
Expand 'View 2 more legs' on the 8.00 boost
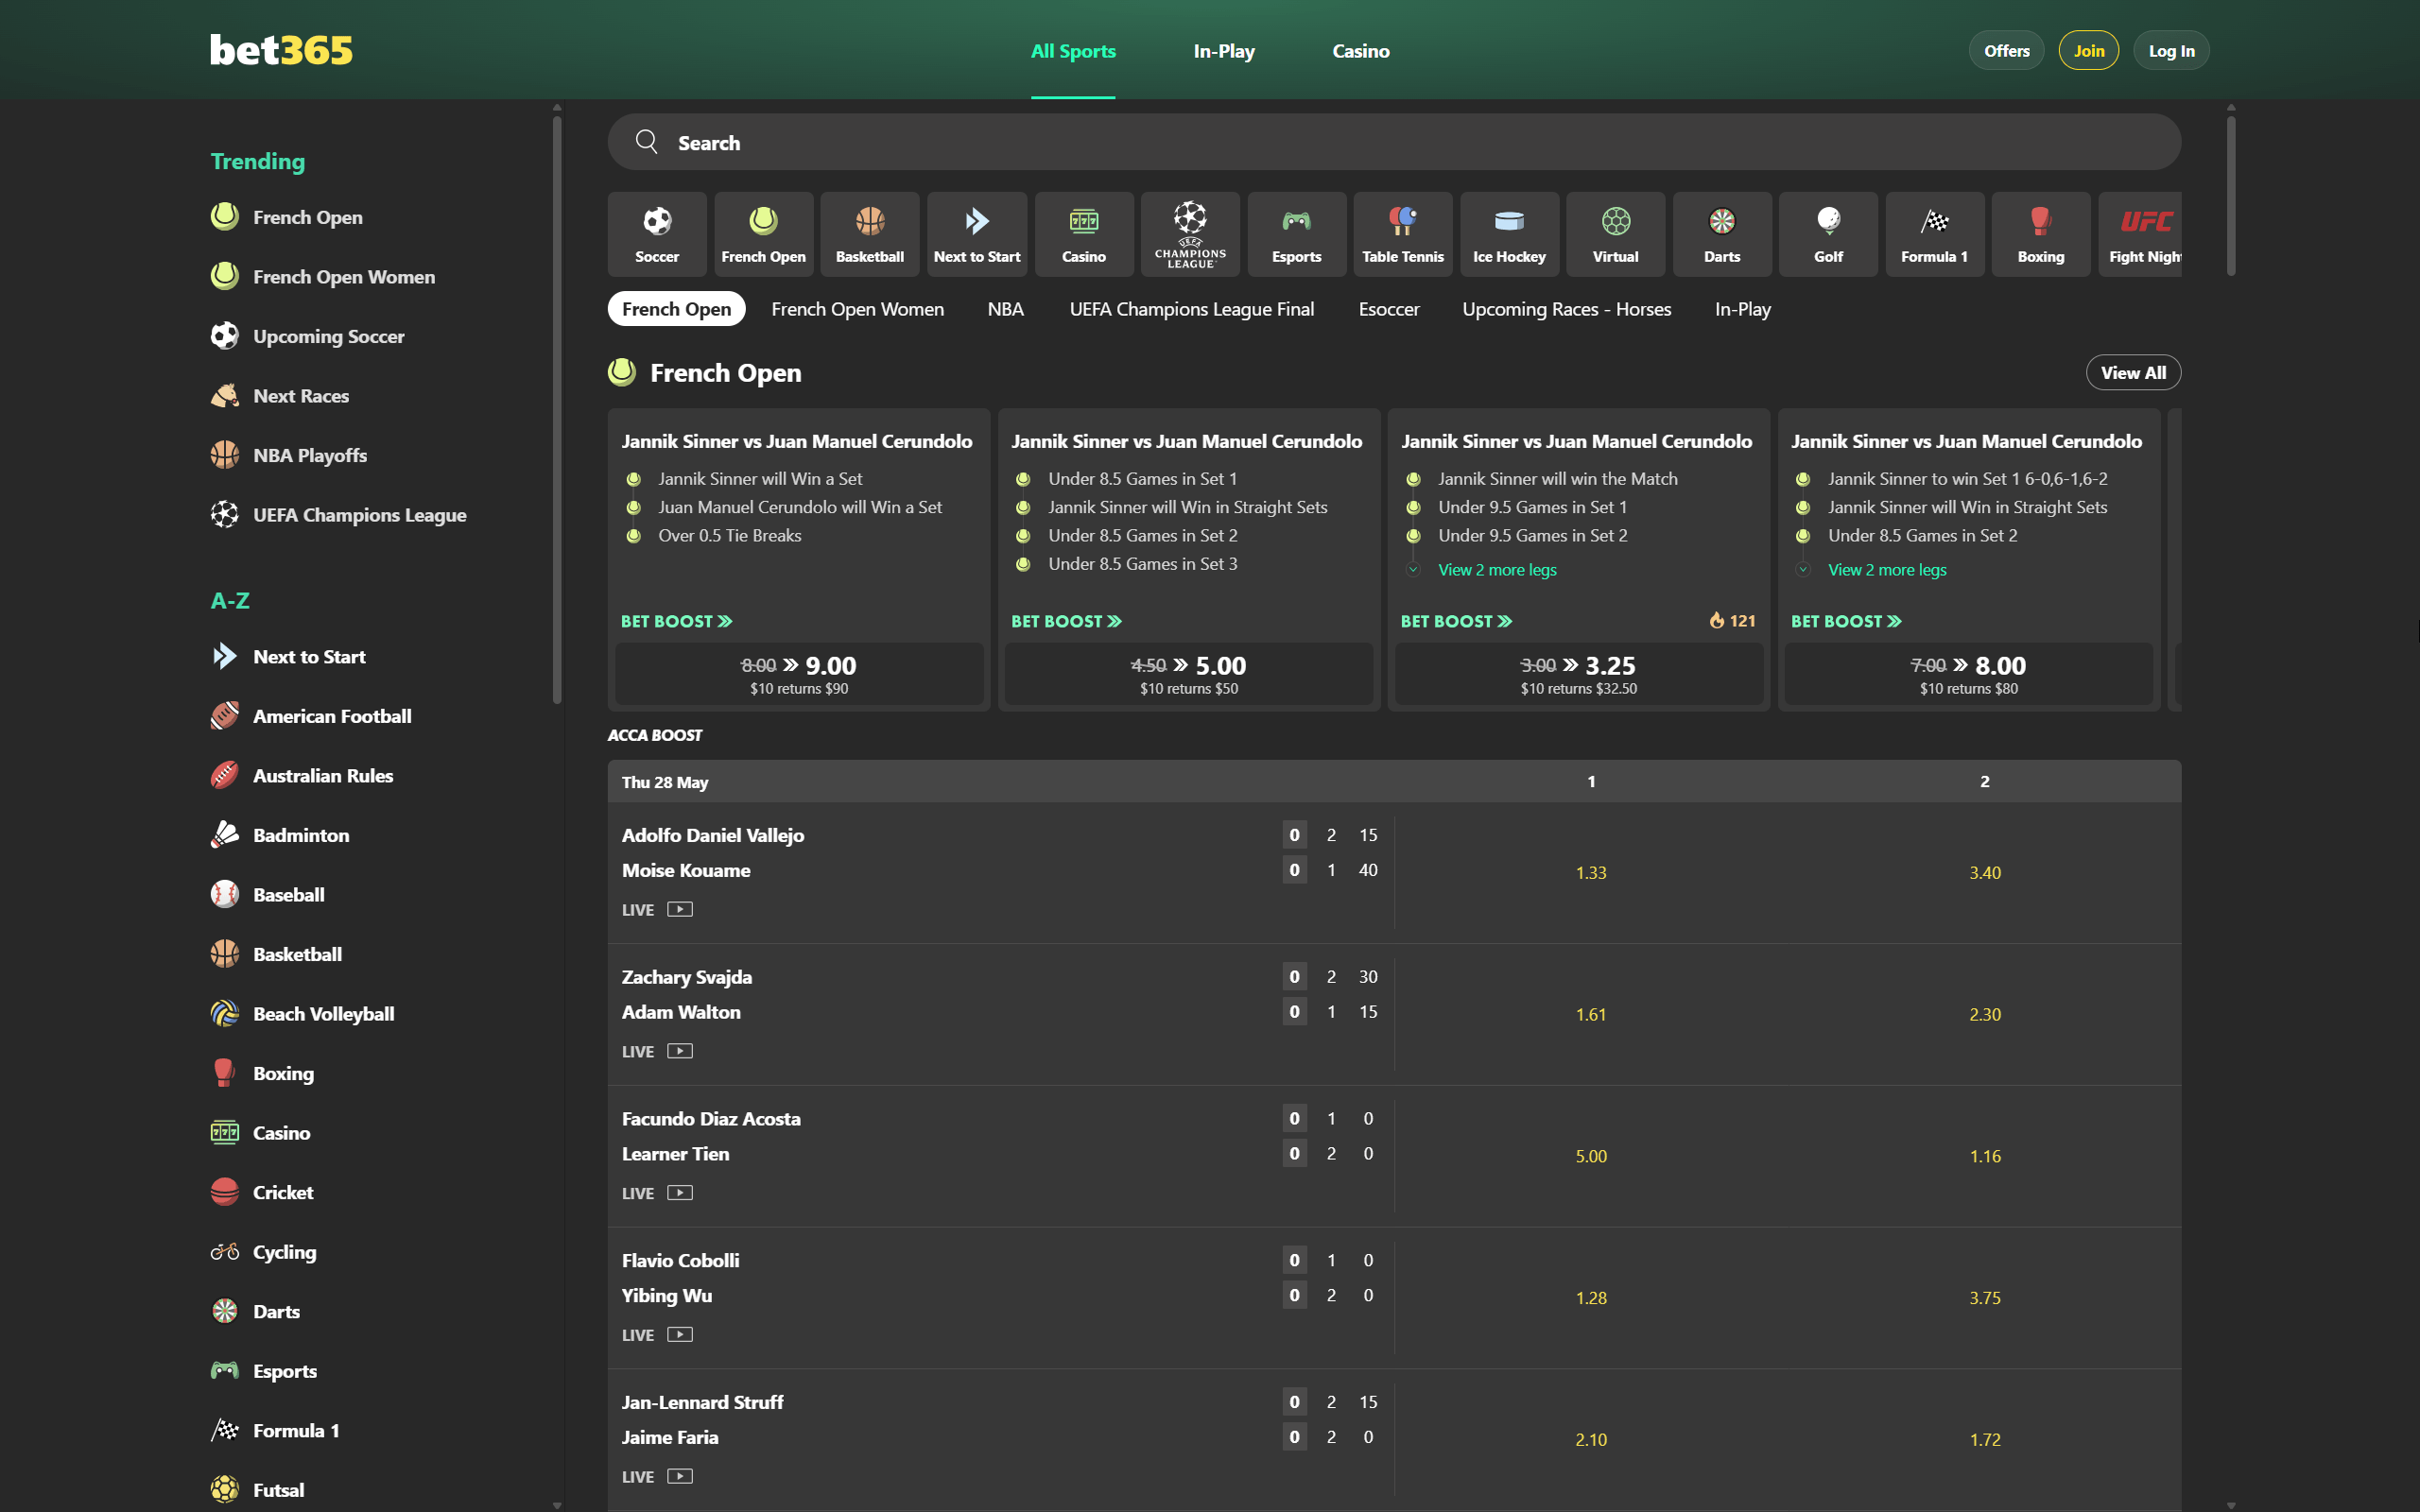click(x=1887, y=570)
